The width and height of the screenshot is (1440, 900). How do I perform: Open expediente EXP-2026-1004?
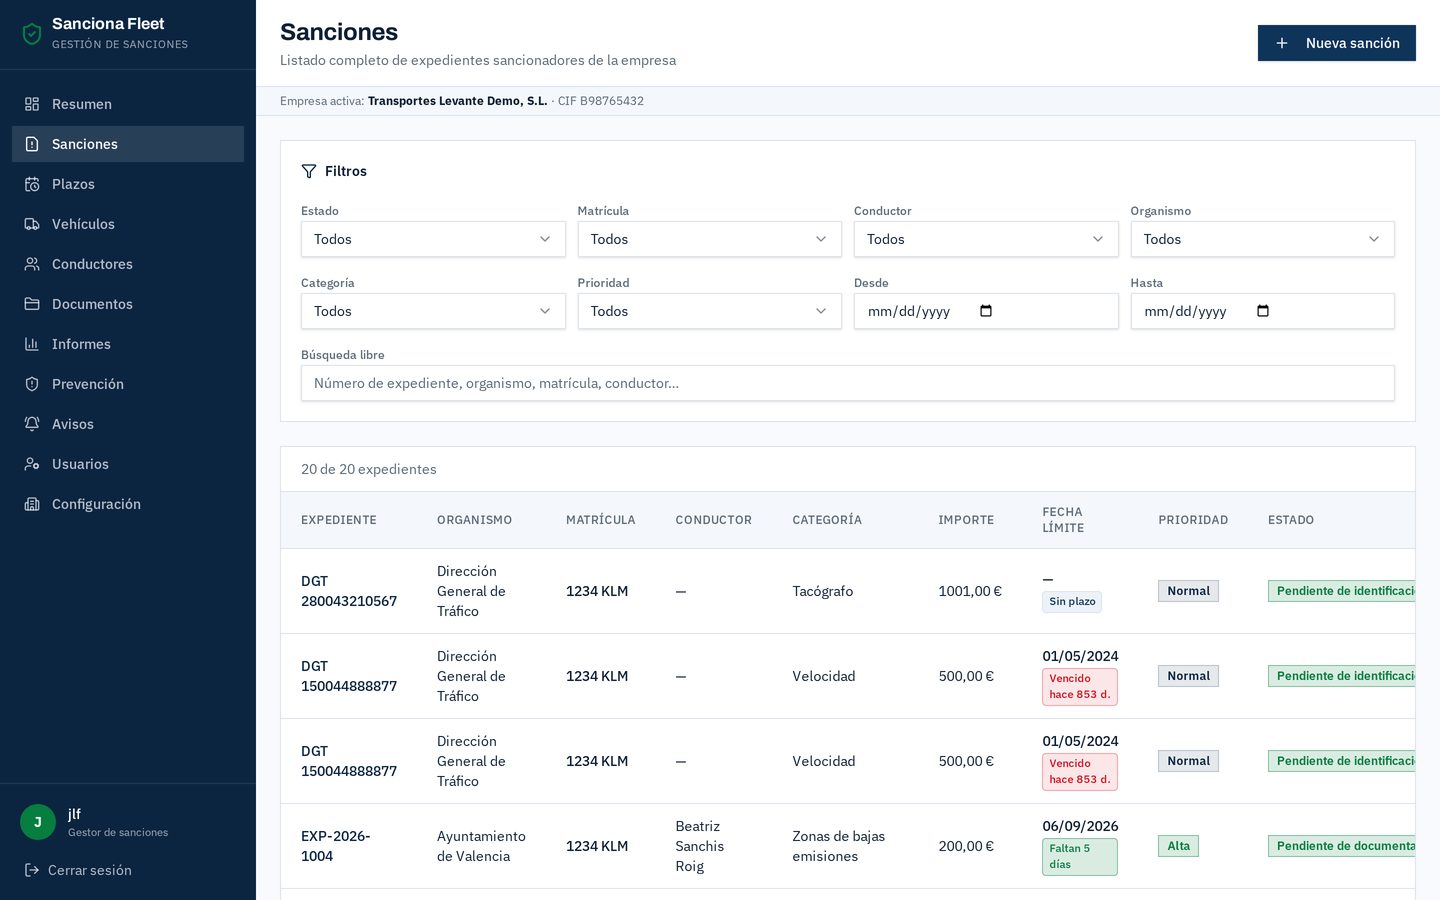click(336, 846)
